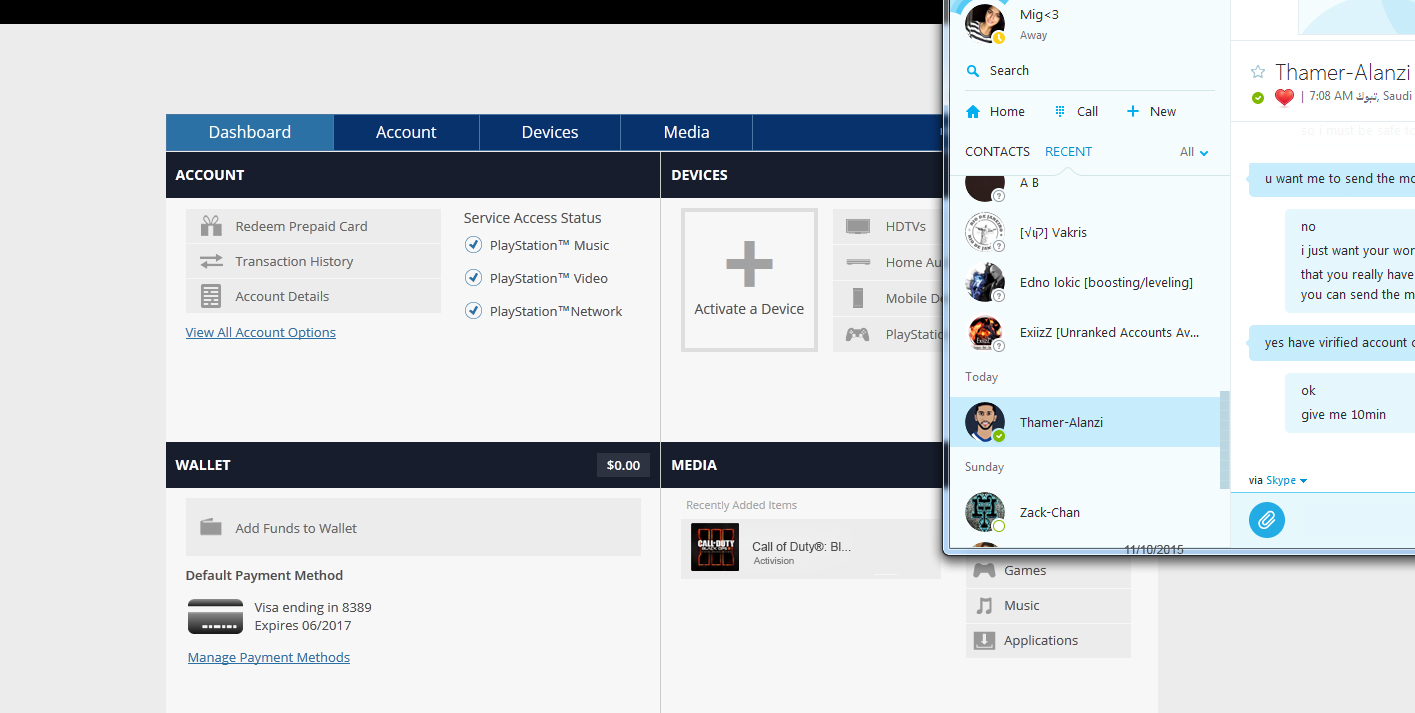
Task: Click the favorite star next to Thamer-Alanzi
Action: (1258, 71)
